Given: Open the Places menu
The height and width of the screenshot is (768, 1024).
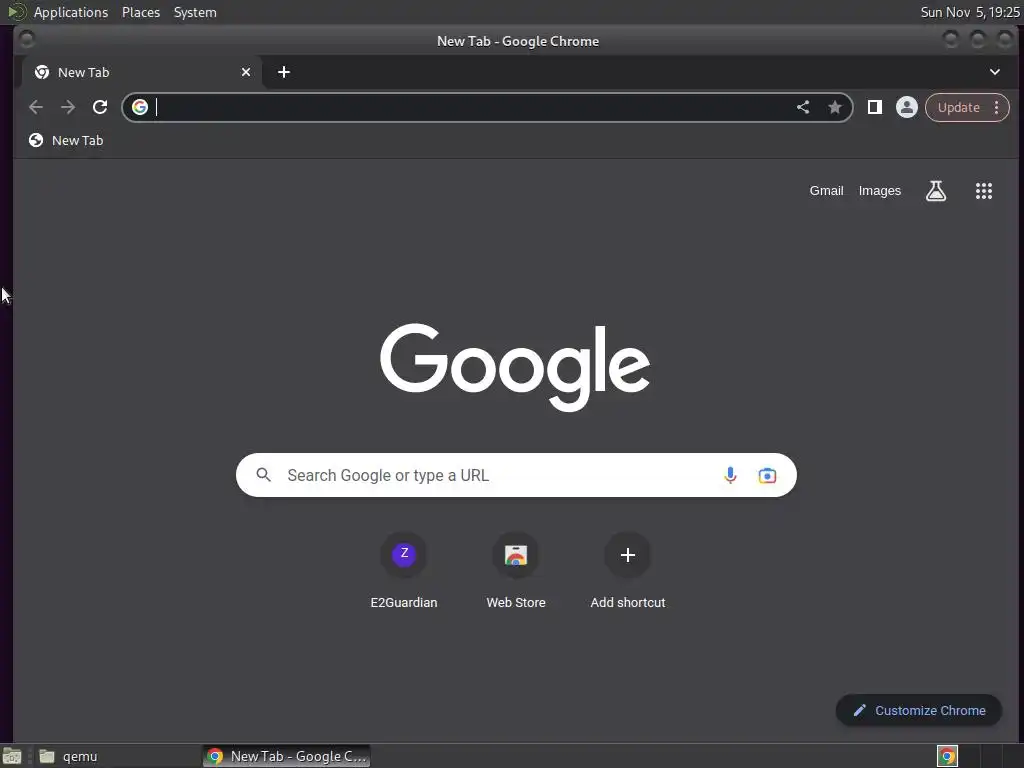Looking at the screenshot, I should (x=140, y=12).
